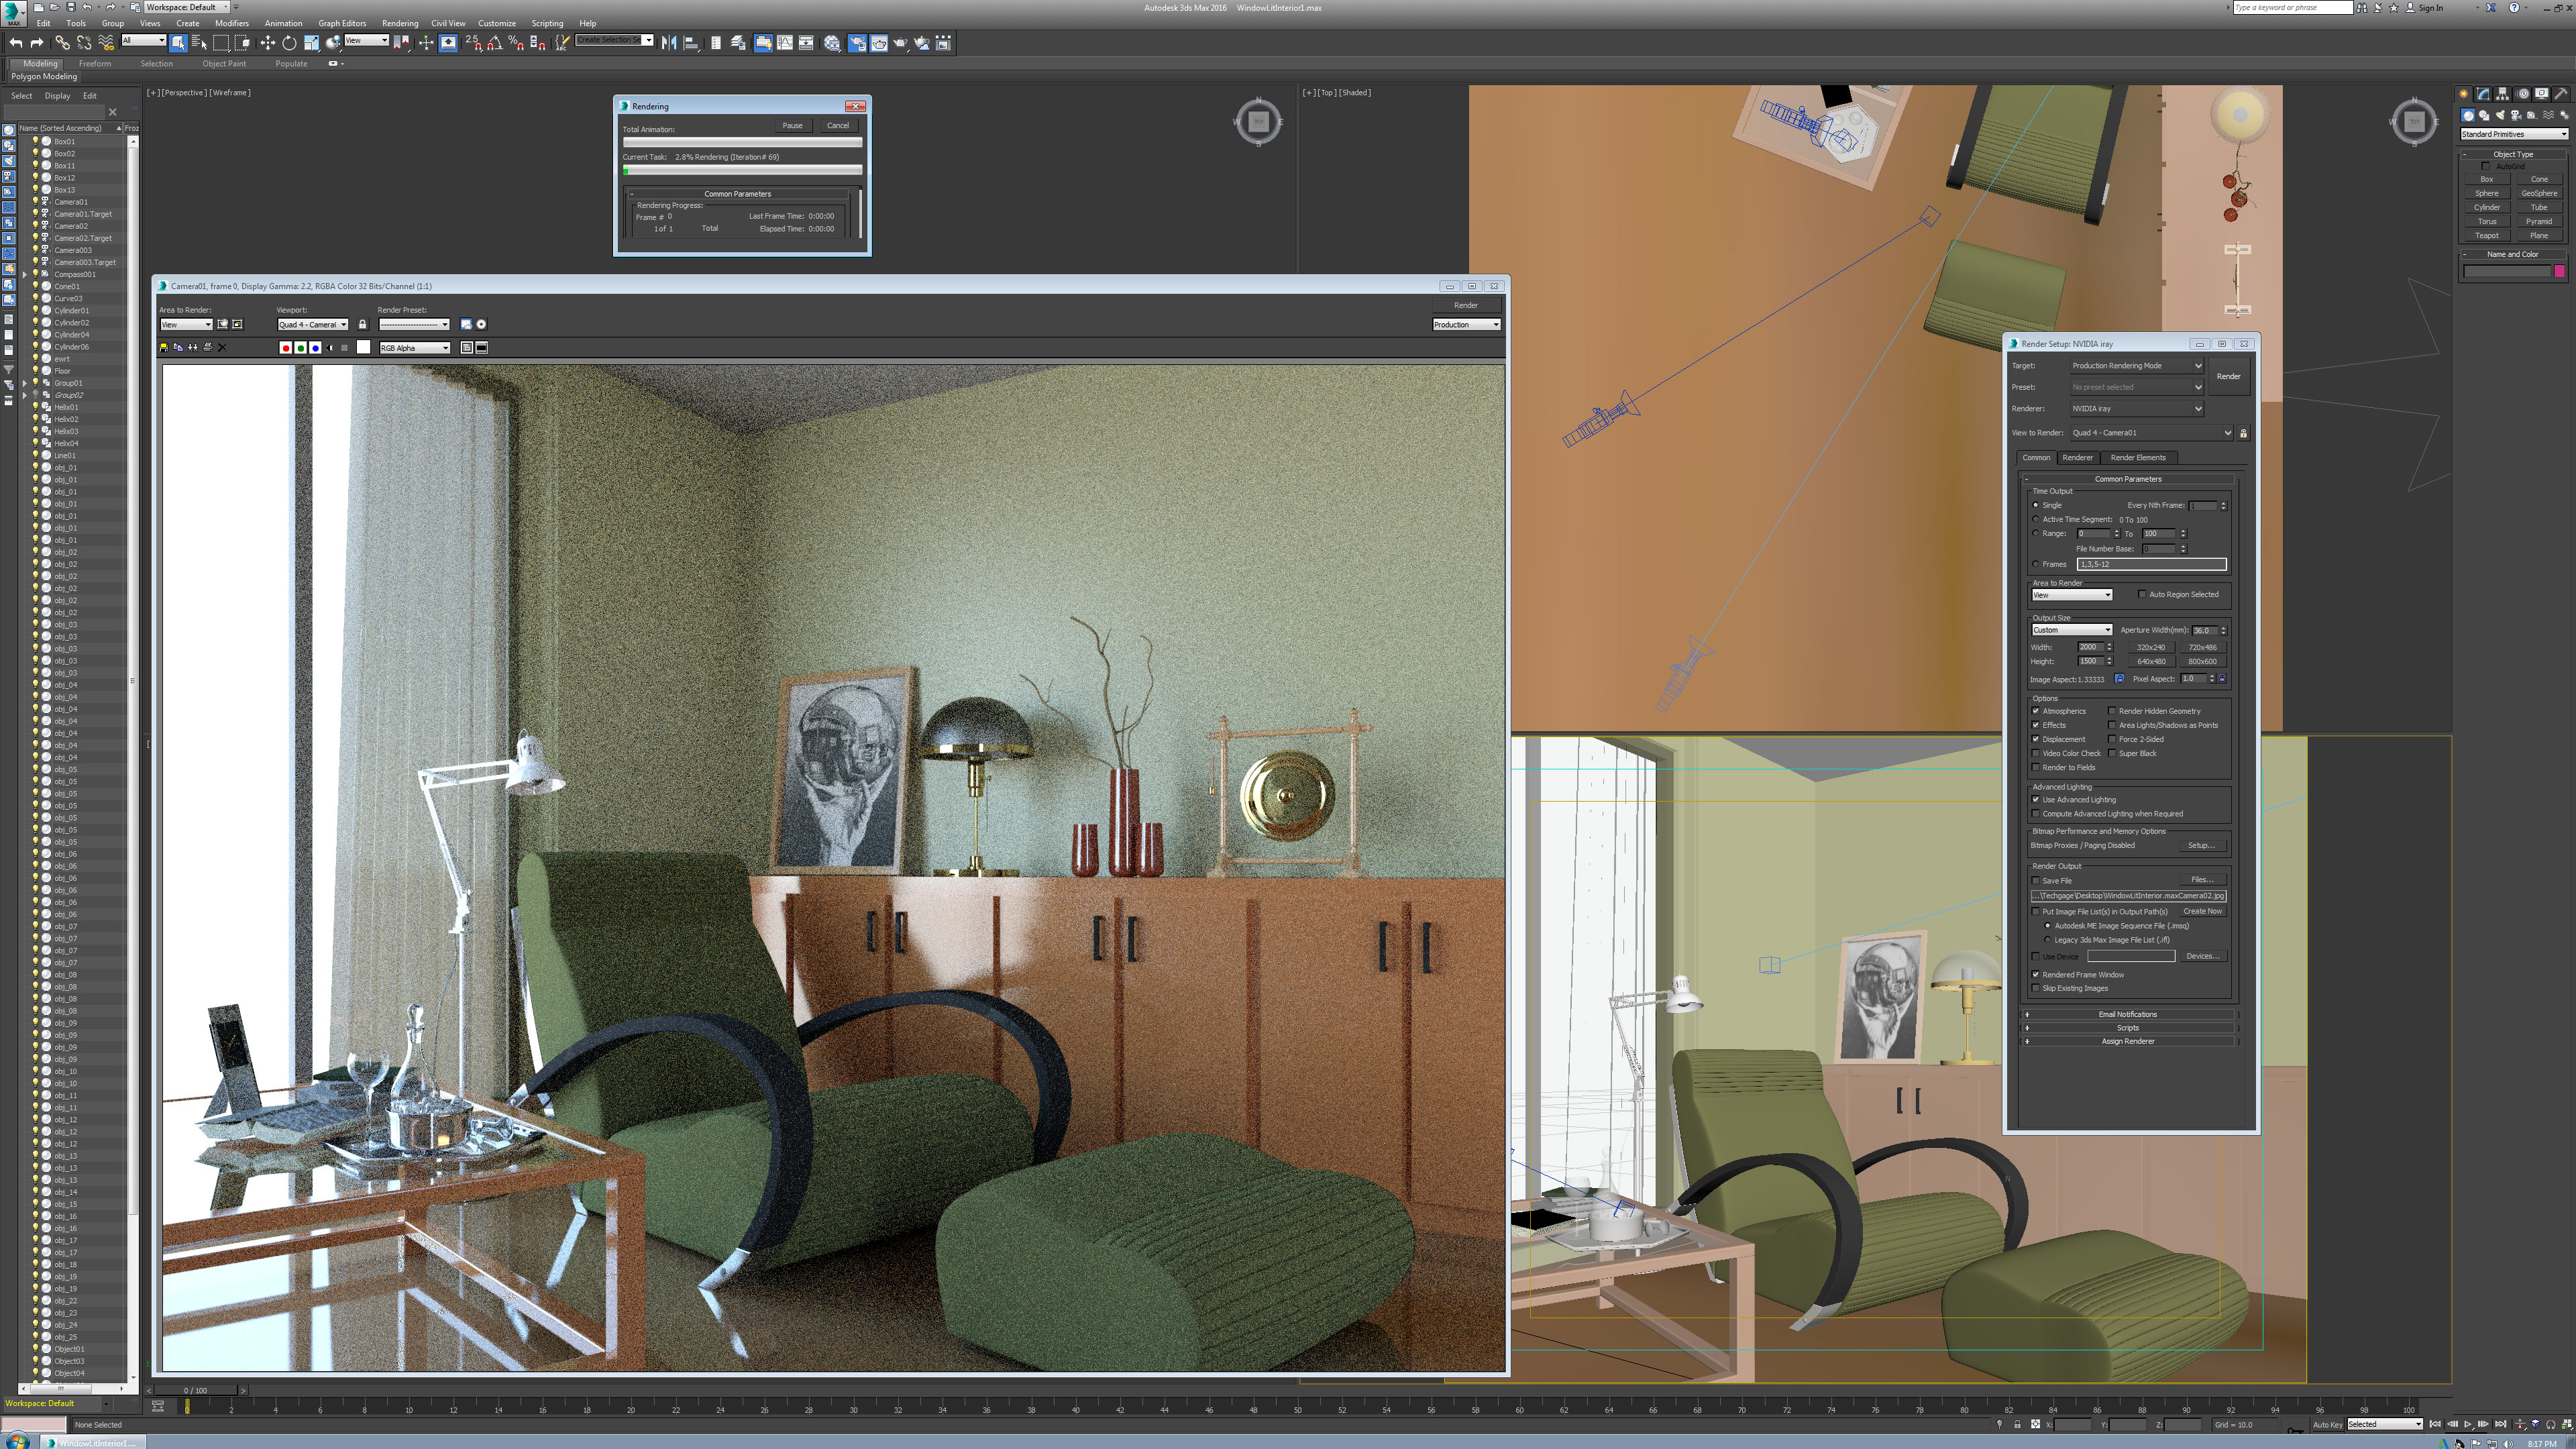
Task: Save rendered image with disk icon
Action: point(164,347)
